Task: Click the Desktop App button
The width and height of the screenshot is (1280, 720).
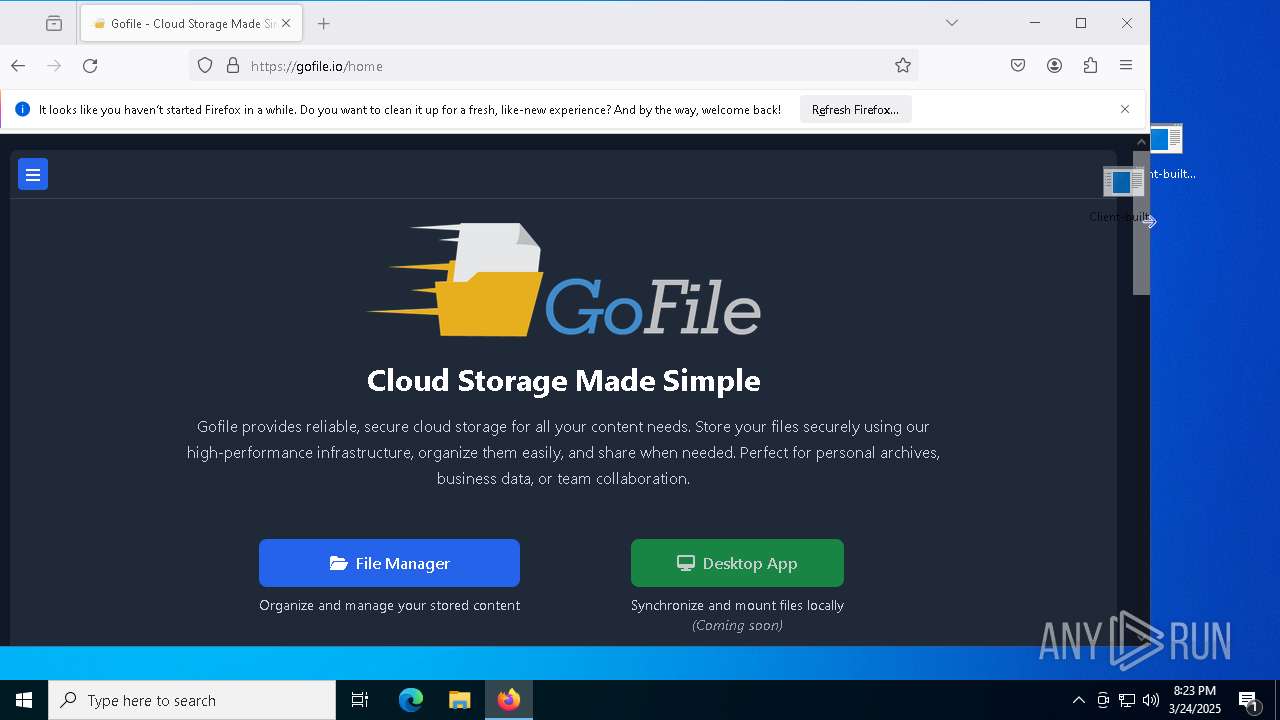Action: click(x=737, y=563)
